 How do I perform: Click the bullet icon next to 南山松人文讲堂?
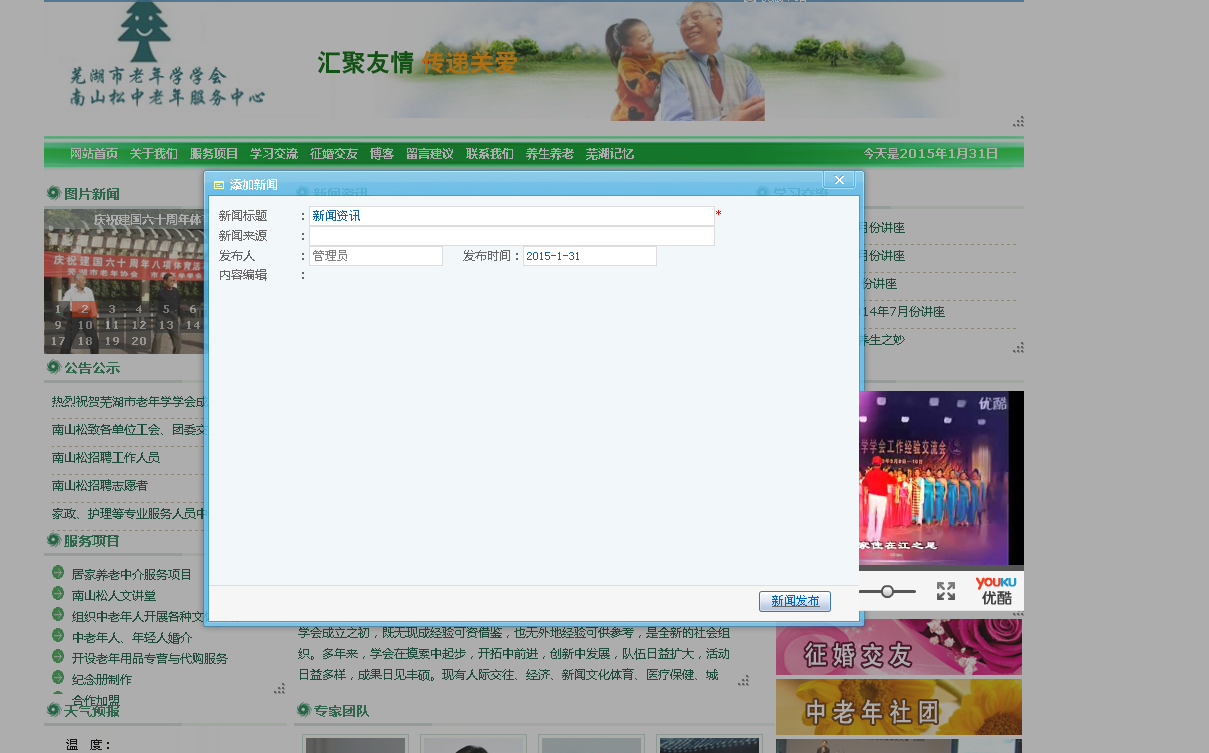(58, 594)
